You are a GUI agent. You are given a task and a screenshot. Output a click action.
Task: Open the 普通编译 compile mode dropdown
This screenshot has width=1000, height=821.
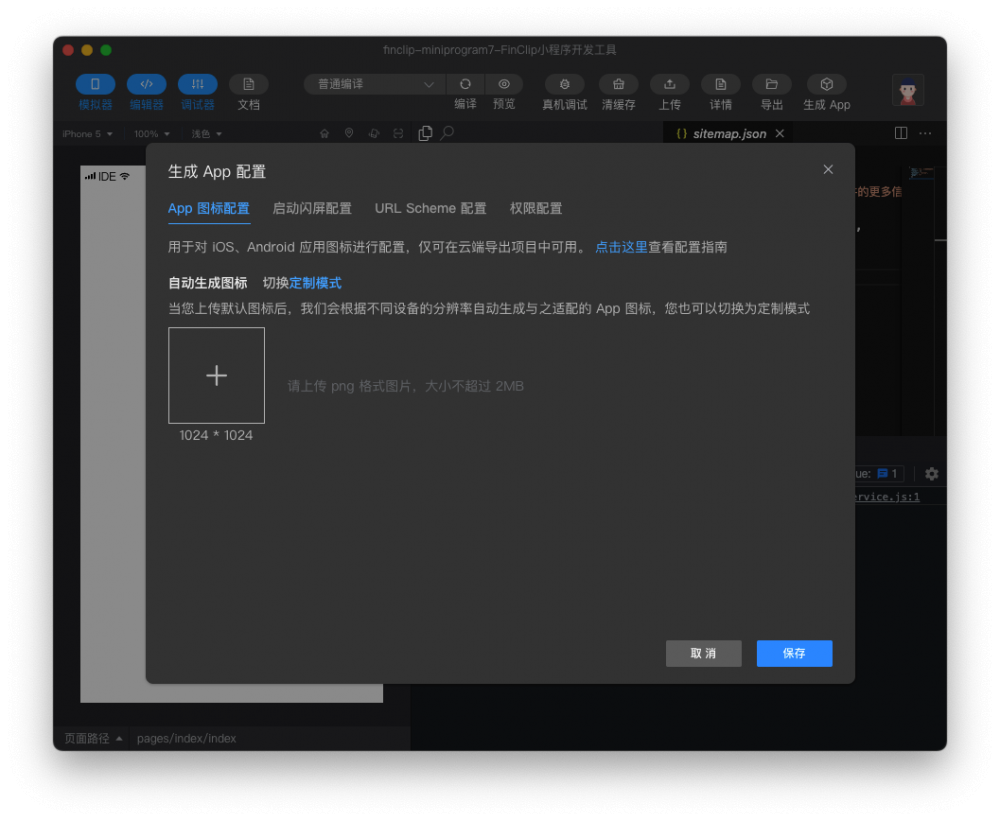(375, 85)
